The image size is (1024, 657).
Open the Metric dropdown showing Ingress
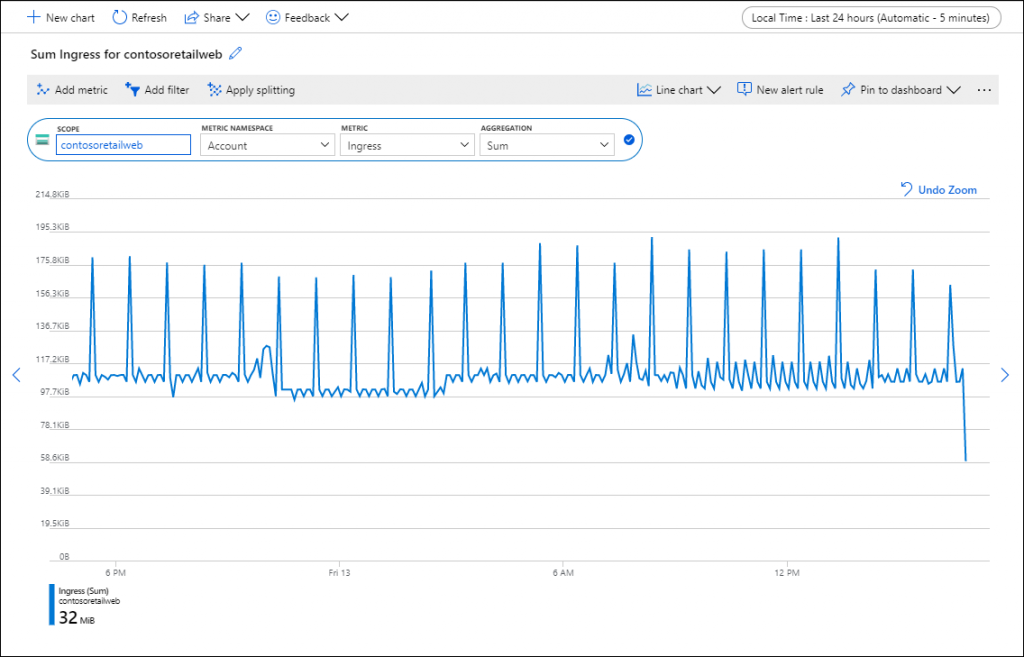pyautogui.click(x=406, y=144)
